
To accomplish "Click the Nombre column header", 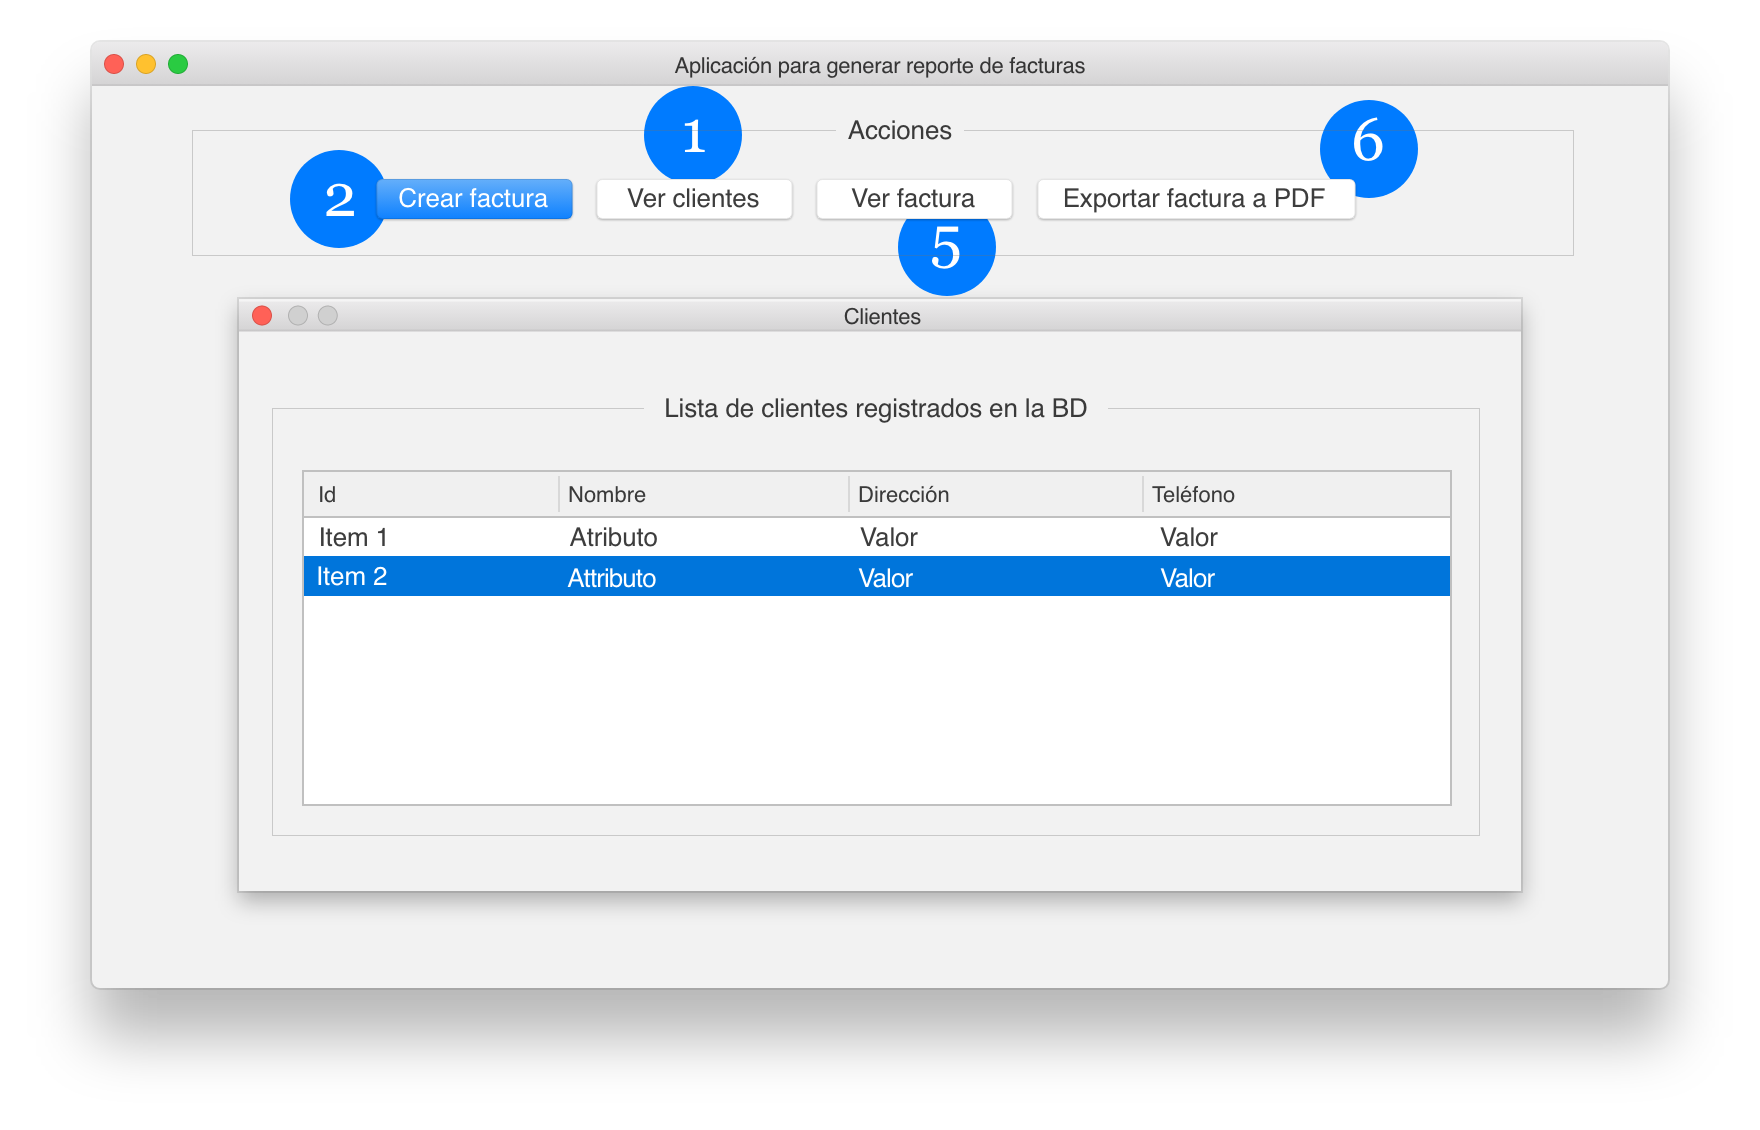I will pos(607,494).
